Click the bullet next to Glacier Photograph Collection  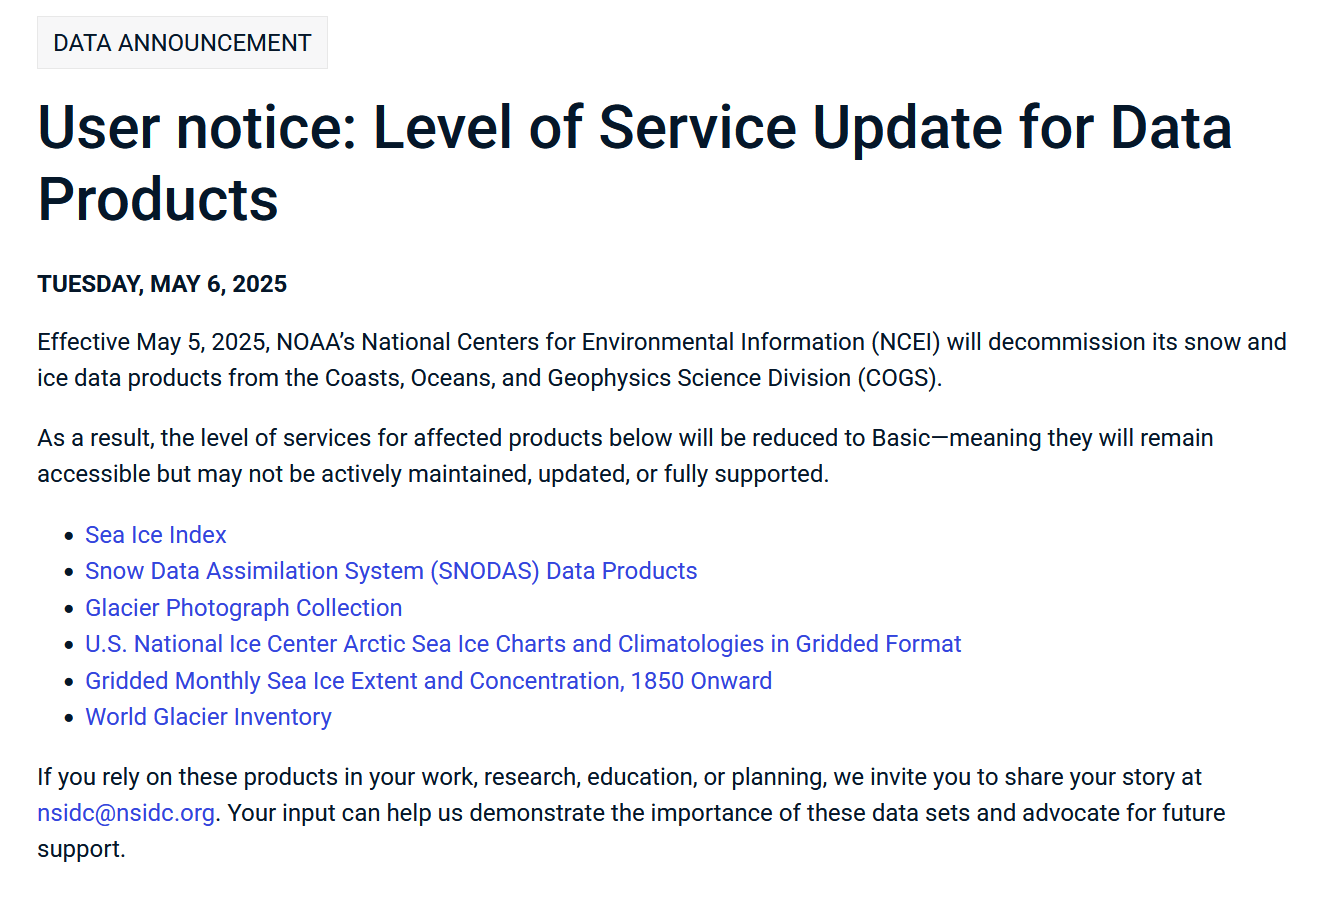[68, 609]
